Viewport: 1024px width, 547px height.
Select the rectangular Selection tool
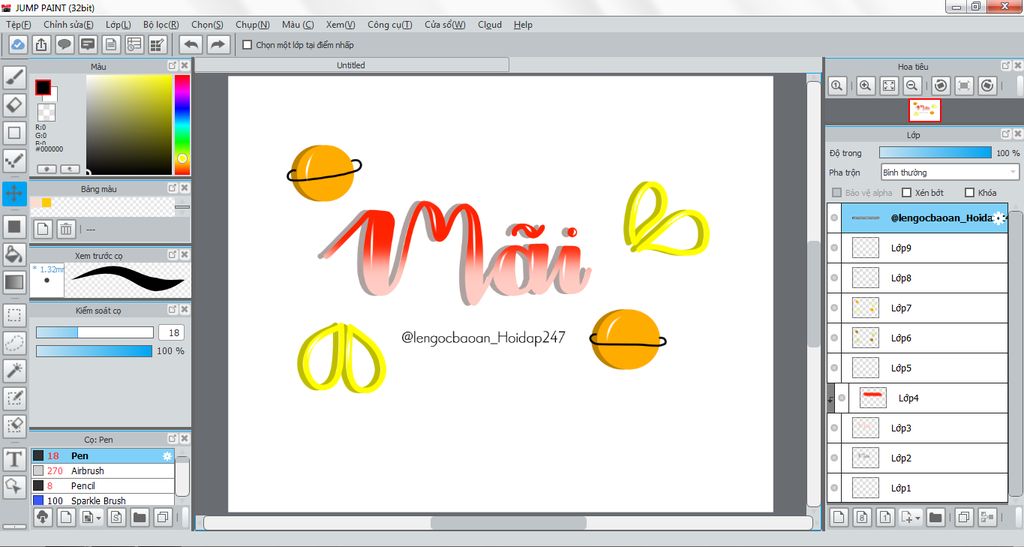click(14, 315)
